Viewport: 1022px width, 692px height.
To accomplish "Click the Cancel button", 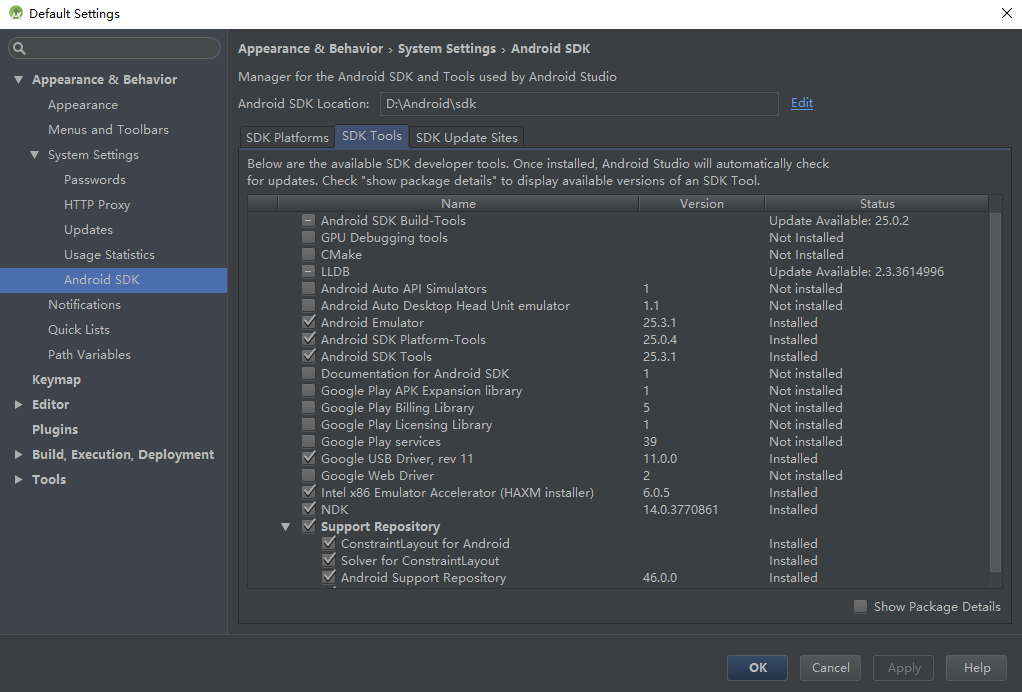I will pyautogui.click(x=830, y=668).
